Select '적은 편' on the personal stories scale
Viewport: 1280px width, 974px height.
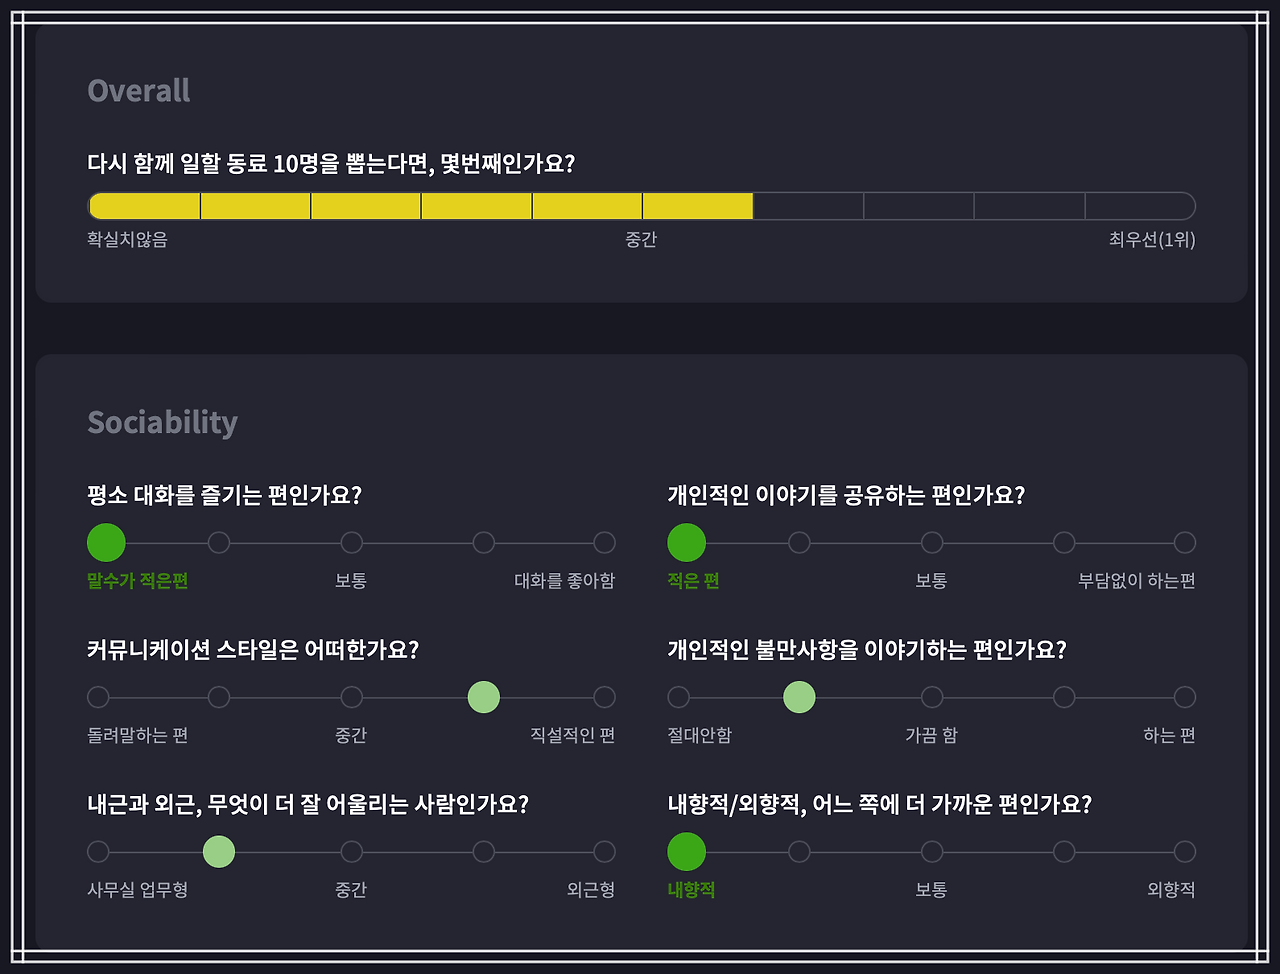point(686,541)
